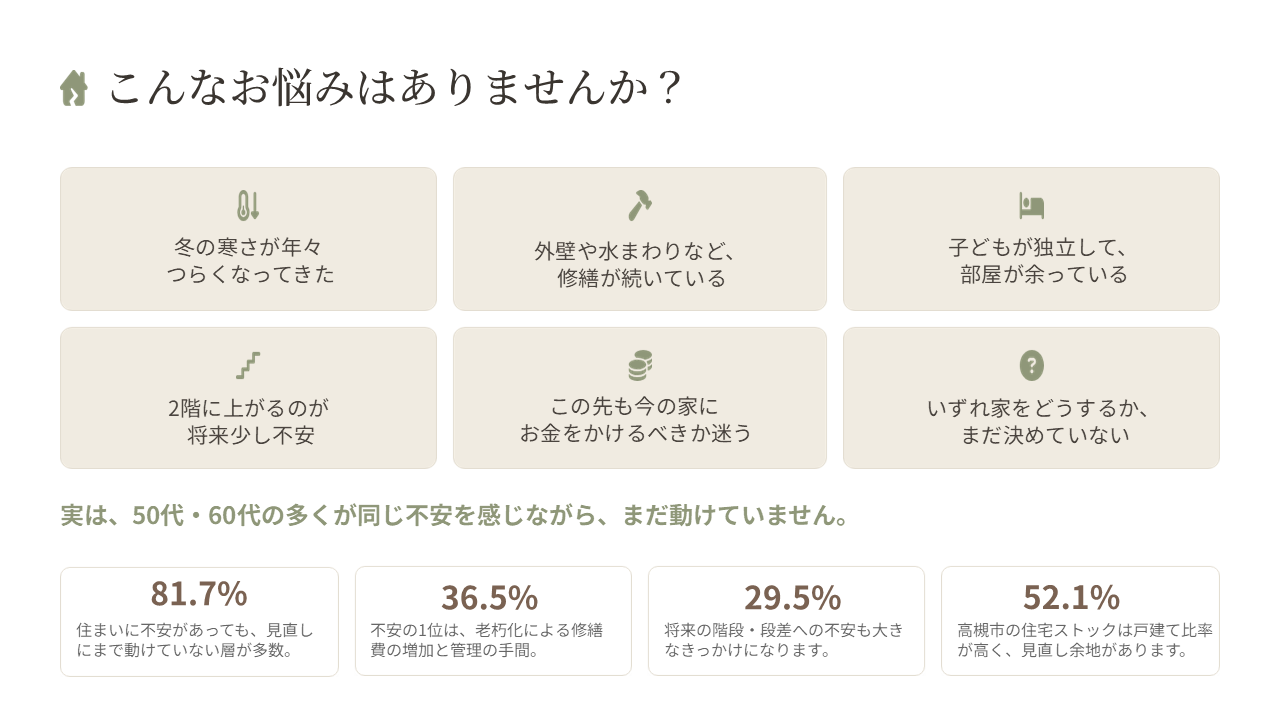1280x720 pixels.
Task: Click the green 実は、50代・60代 subheading
Action: coord(455,515)
